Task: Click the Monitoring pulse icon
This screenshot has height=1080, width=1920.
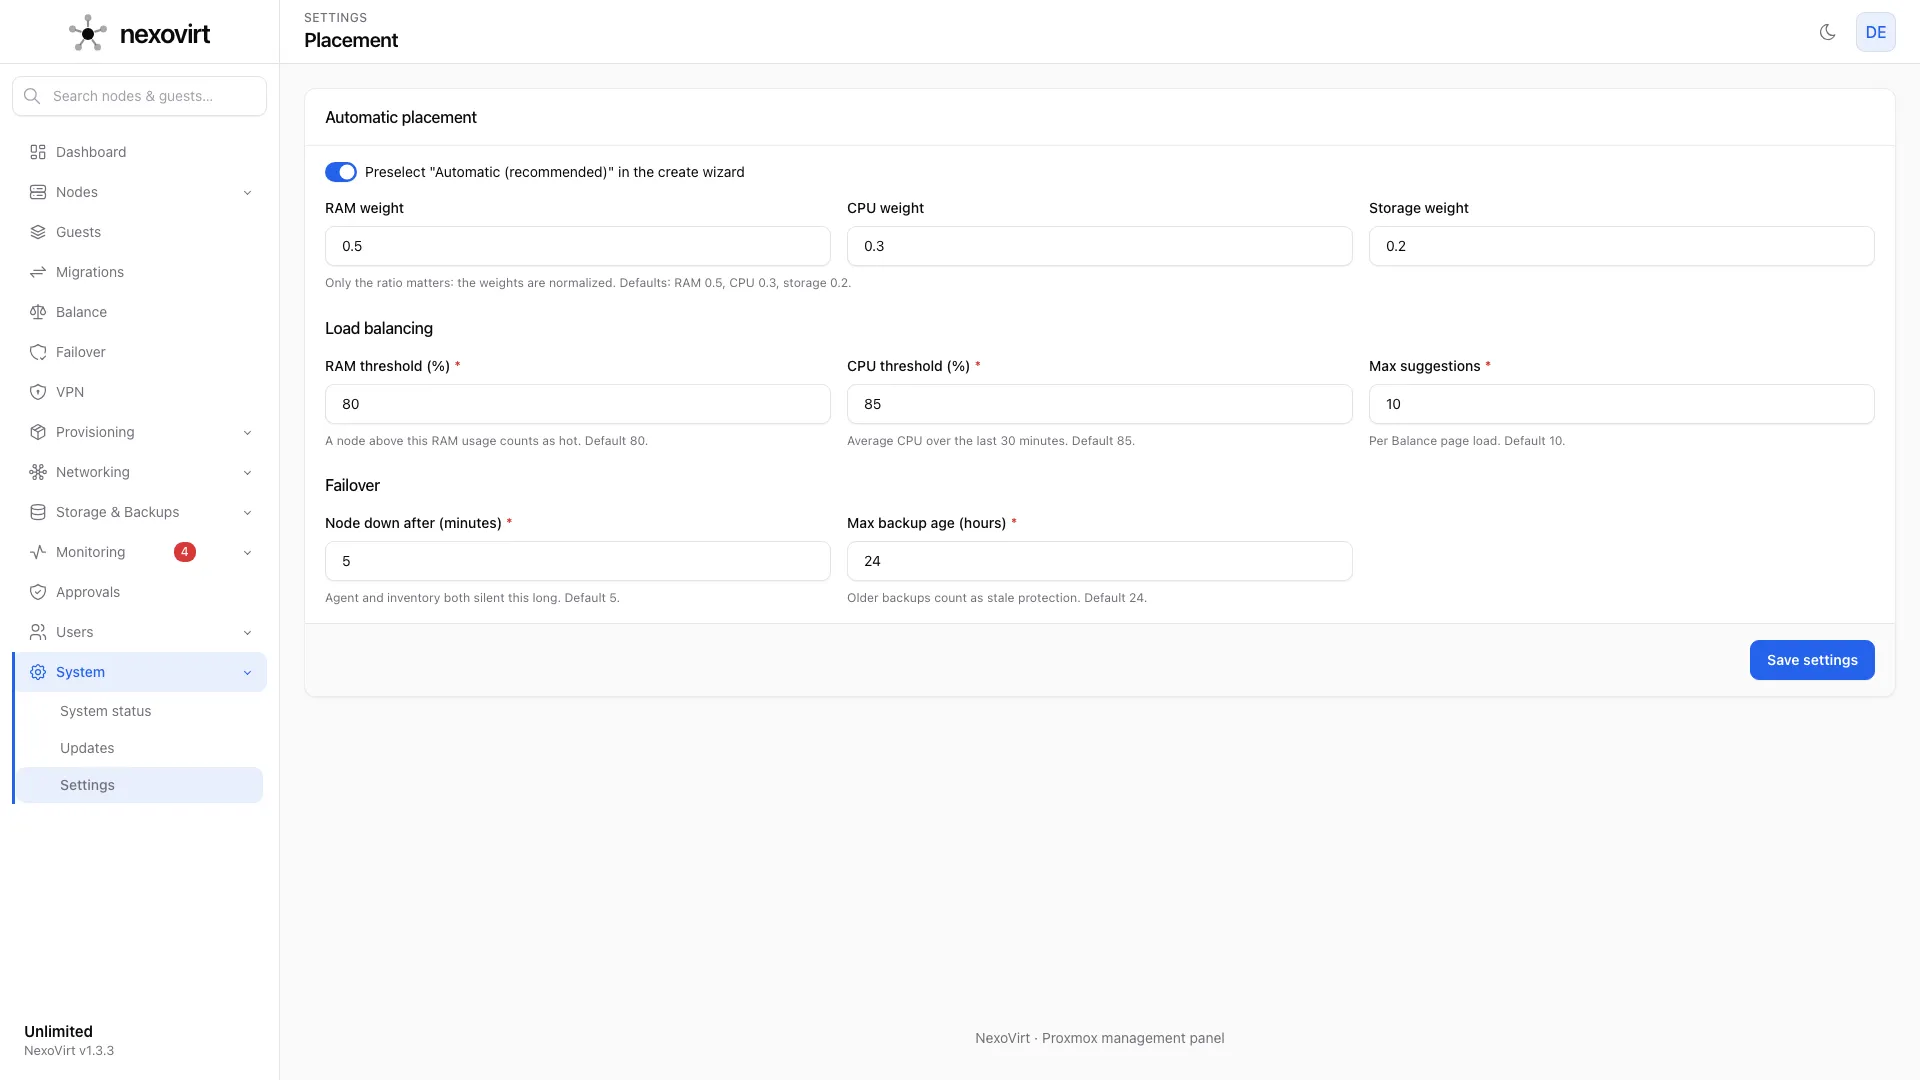Action: click(x=38, y=552)
